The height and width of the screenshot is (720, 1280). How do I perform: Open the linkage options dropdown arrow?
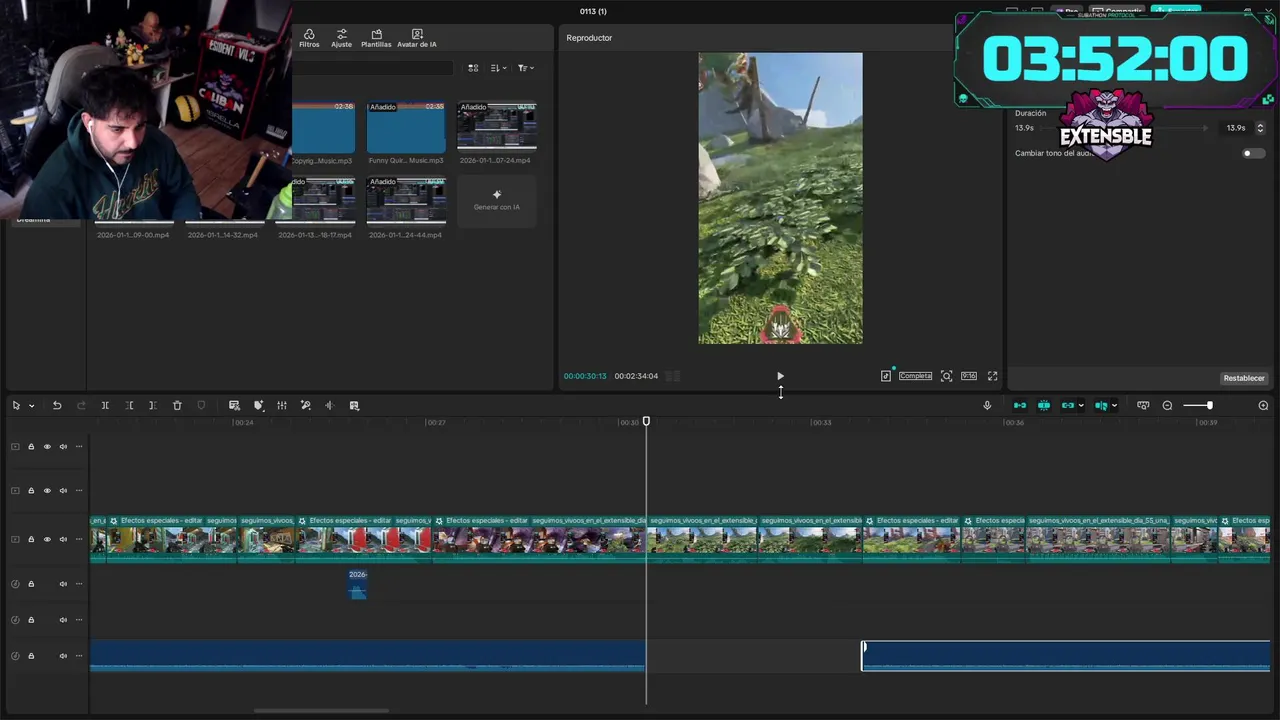(x=1082, y=406)
